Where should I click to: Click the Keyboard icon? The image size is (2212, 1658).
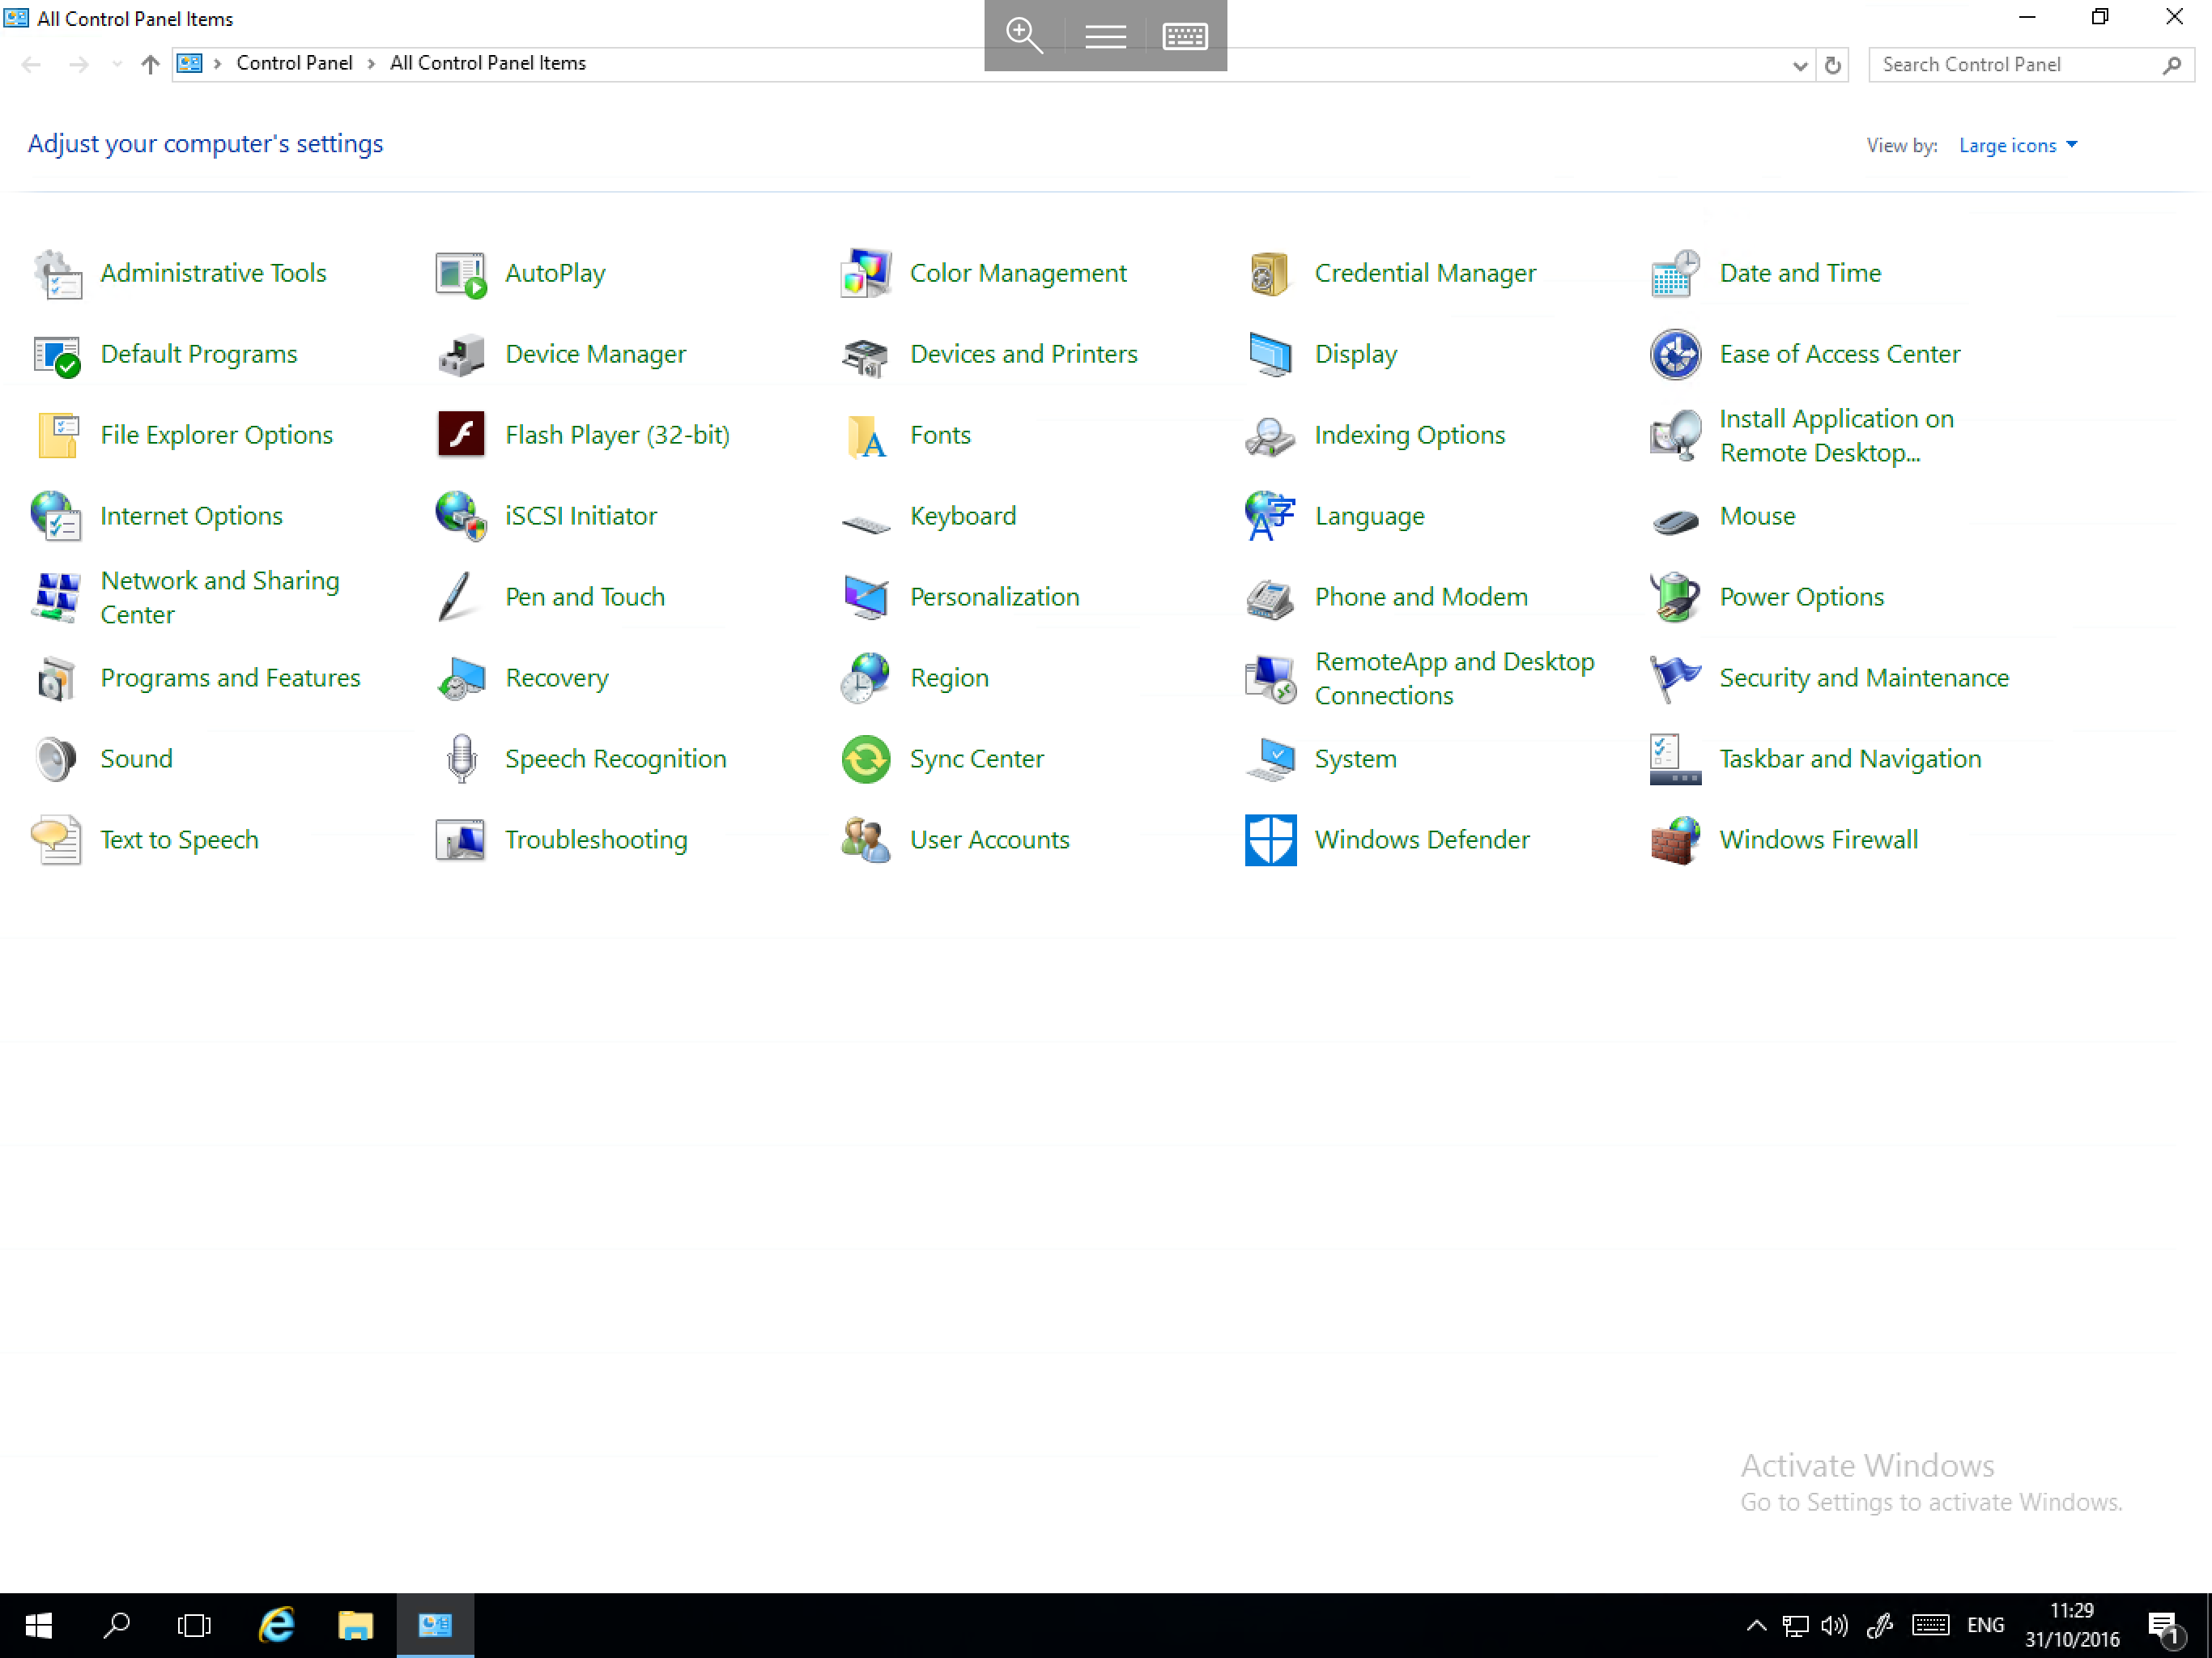pyautogui.click(x=866, y=523)
